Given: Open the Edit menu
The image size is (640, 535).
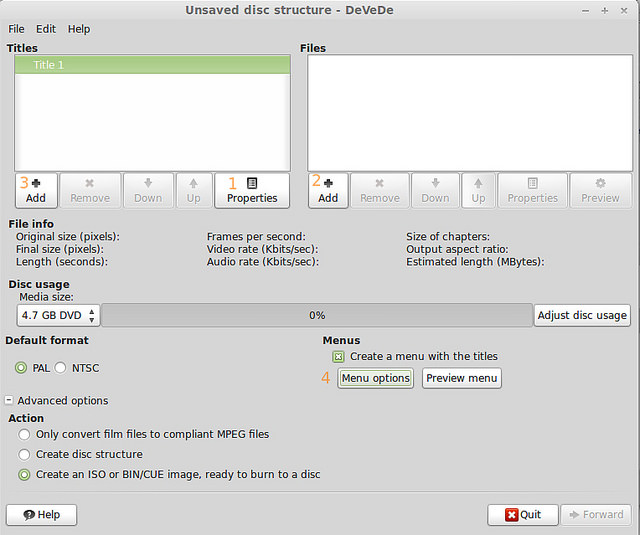Looking at the screenshot, I should (x=46, y=29).
